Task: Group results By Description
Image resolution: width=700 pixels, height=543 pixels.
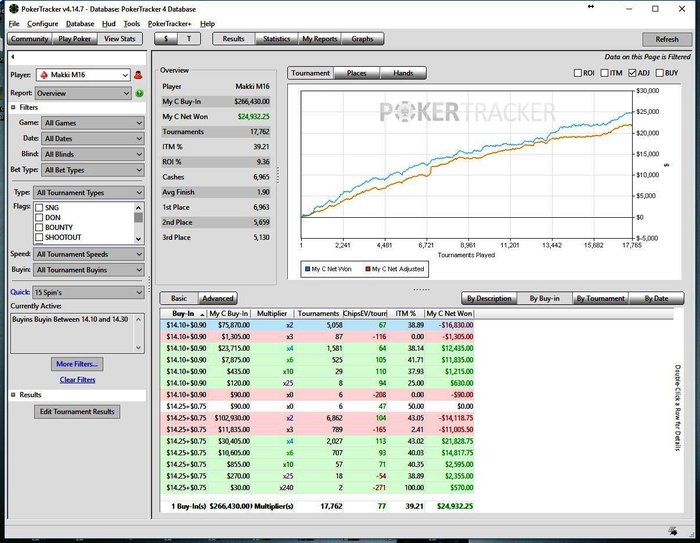Action: [x=489, y=298]
